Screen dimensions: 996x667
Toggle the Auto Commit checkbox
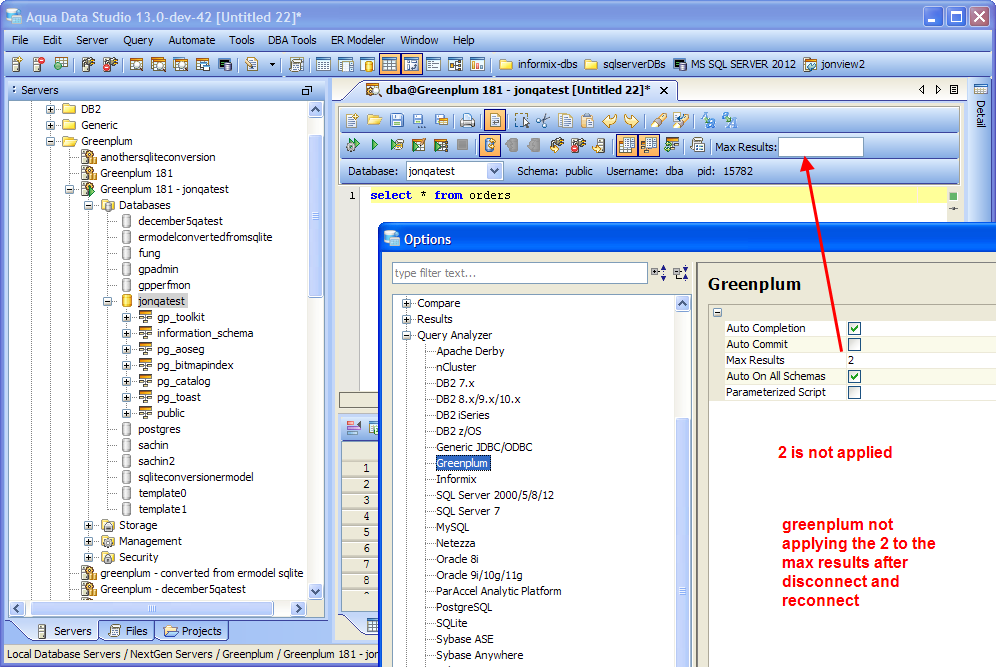(x=854, y=344)
